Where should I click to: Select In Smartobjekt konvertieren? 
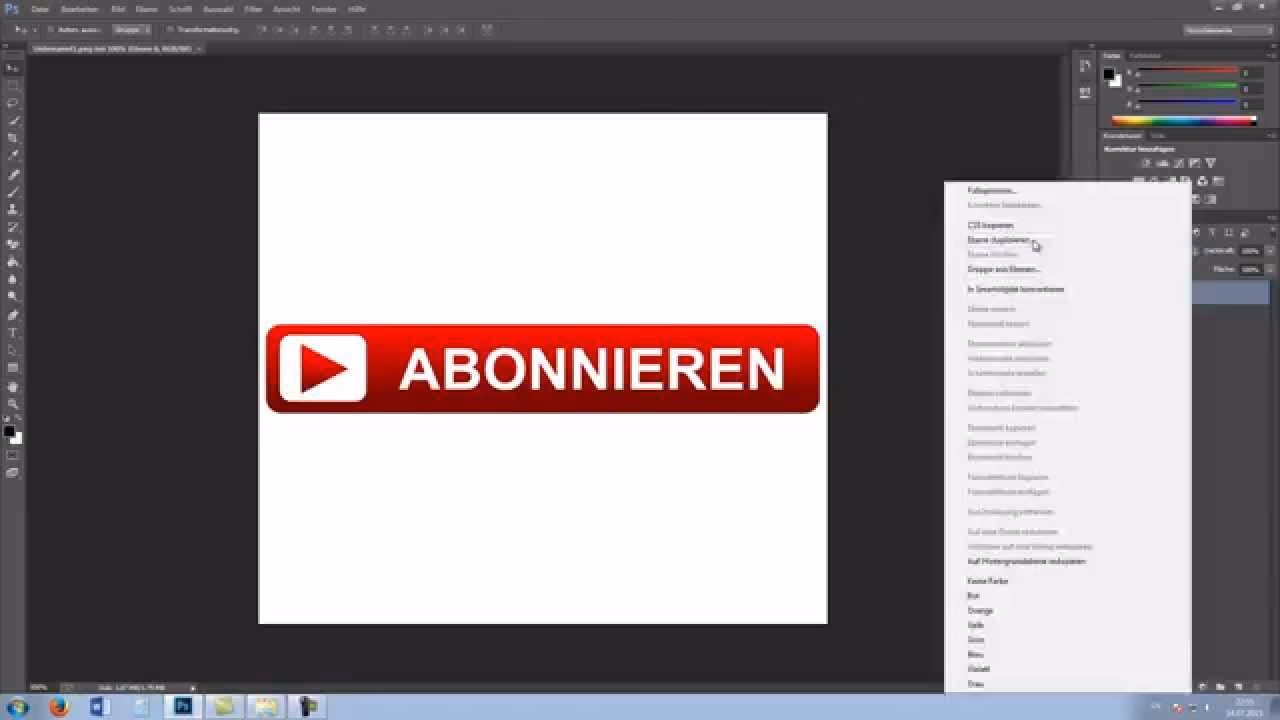(1015, 289)
